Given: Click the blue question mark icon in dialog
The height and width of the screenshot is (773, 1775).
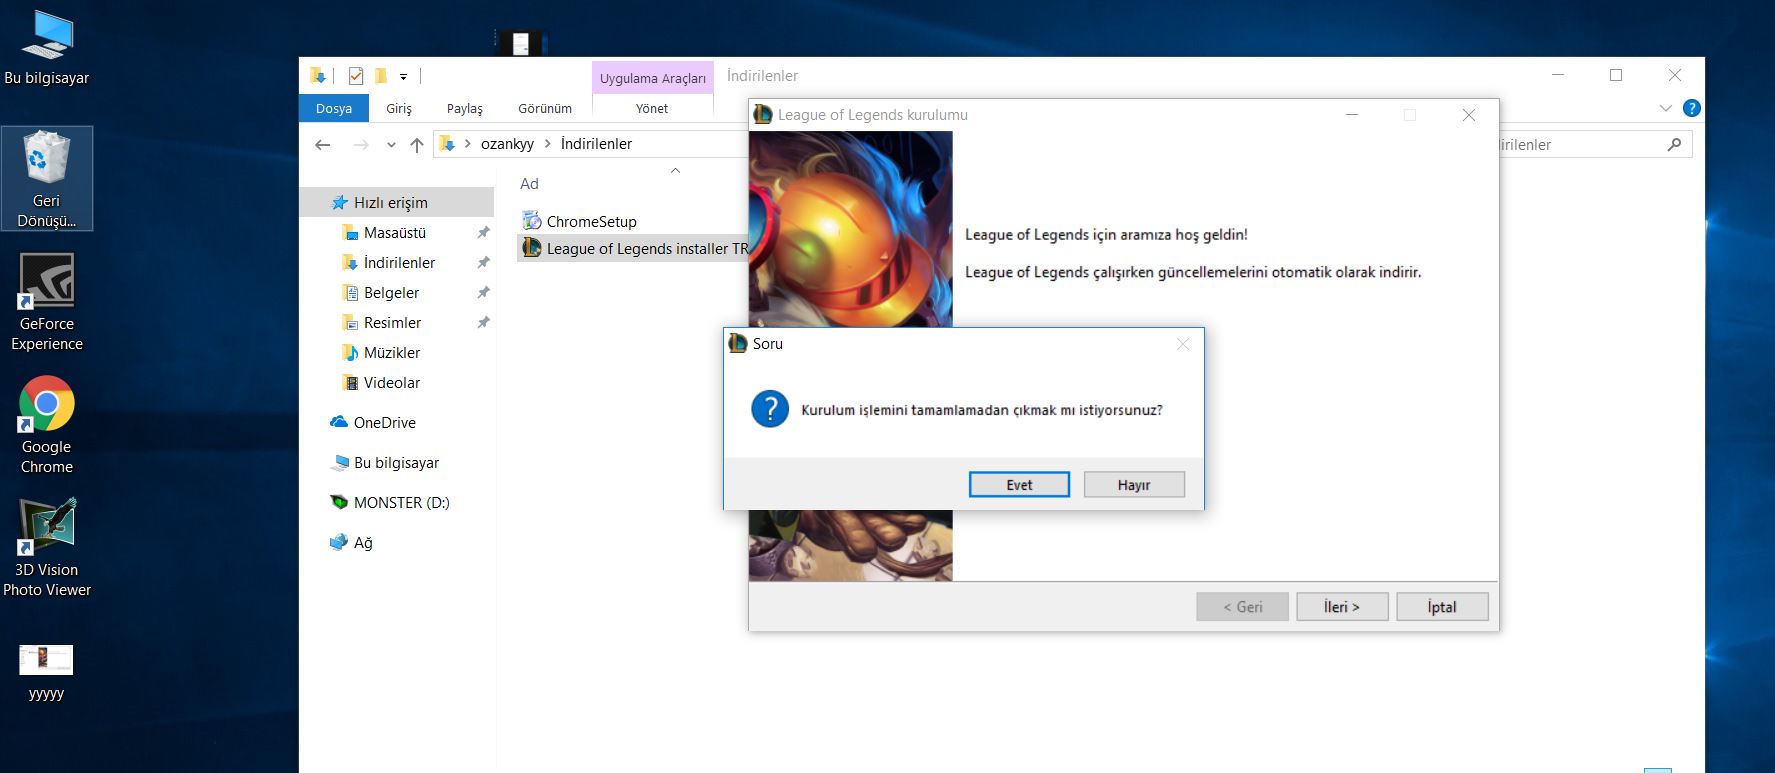Looking at the screenshot, I should [x=770, y=409].
